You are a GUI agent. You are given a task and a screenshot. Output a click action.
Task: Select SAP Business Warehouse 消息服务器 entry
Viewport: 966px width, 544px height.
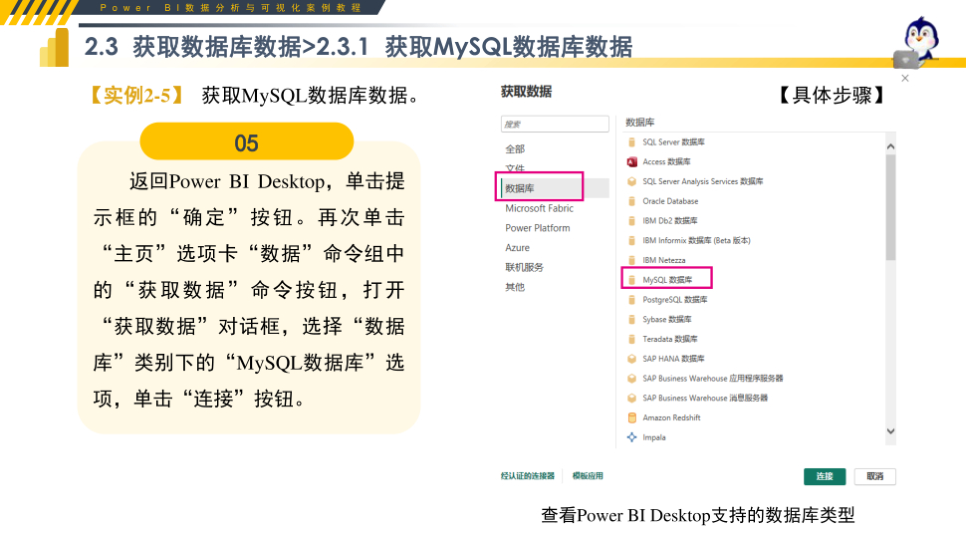click(705, 399)
